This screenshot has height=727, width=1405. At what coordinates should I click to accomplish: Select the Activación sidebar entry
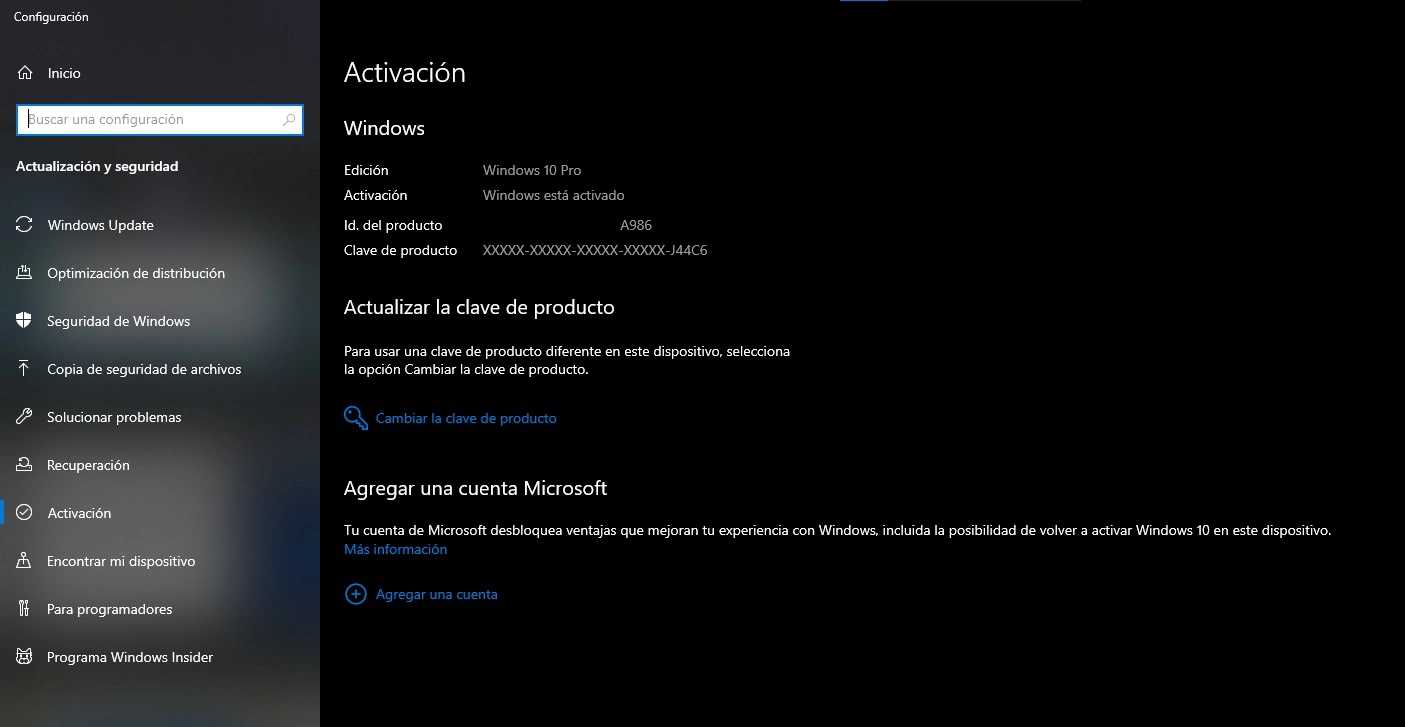(x=160, y=513)
